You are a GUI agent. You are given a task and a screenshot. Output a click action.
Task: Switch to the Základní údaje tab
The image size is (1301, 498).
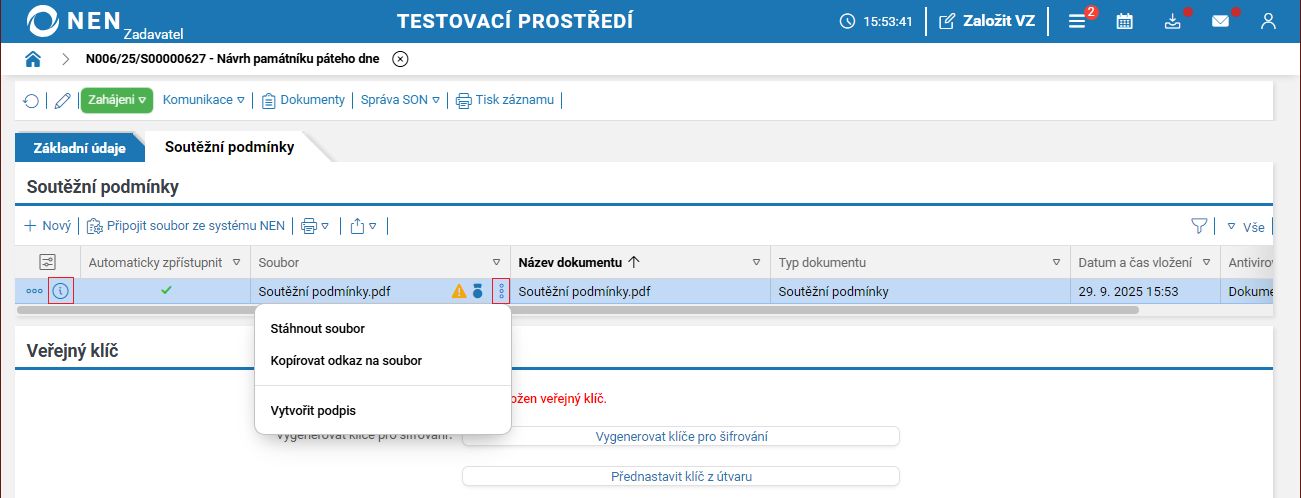[x=80, y=148]
